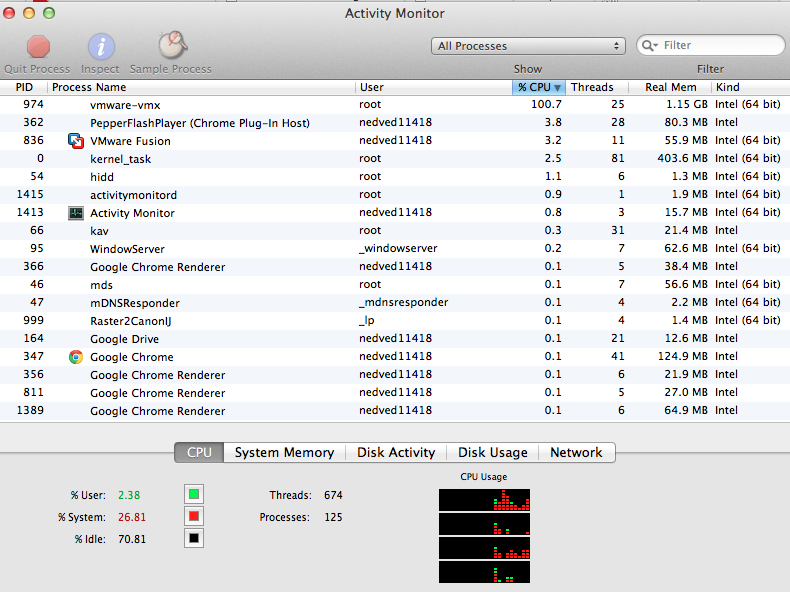Click the red % System color swatch
This screenshot has width=790, height=592.
click(x=194, y=516)
